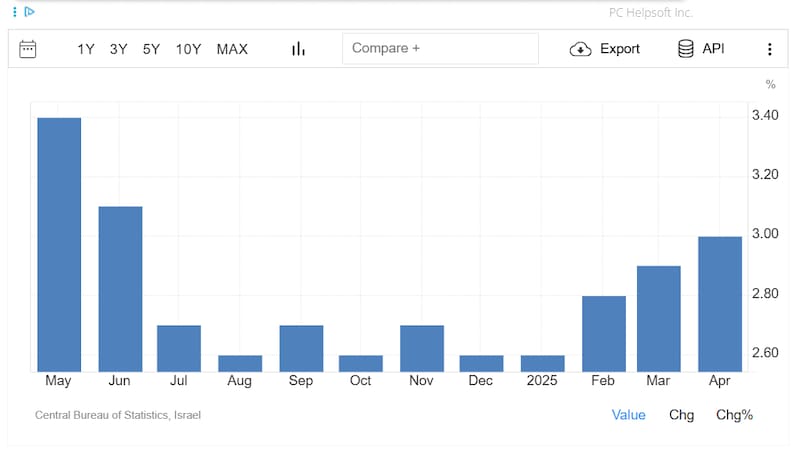Show the MAX time range

click(x=232, y=49)
